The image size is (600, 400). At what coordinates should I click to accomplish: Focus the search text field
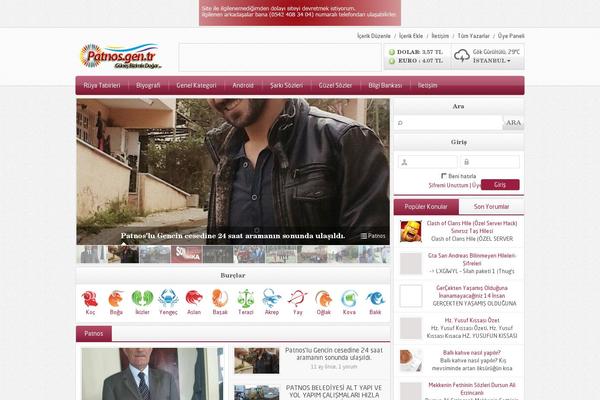click(x=448, y=123)
